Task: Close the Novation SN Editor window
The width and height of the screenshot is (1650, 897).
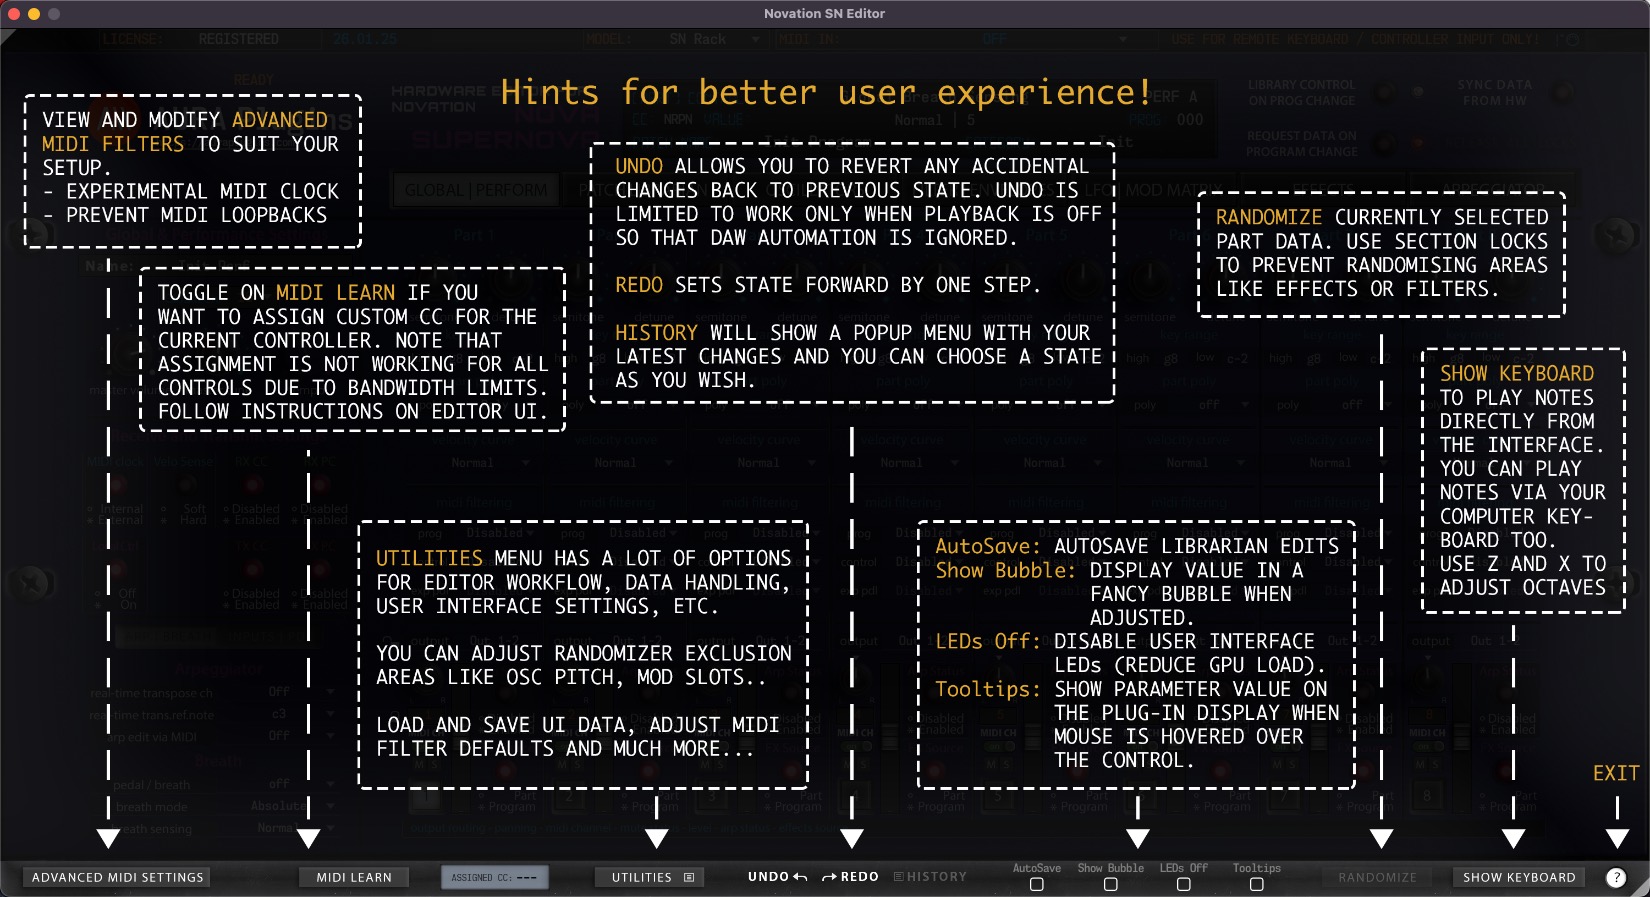Action: tap(14, 14)
